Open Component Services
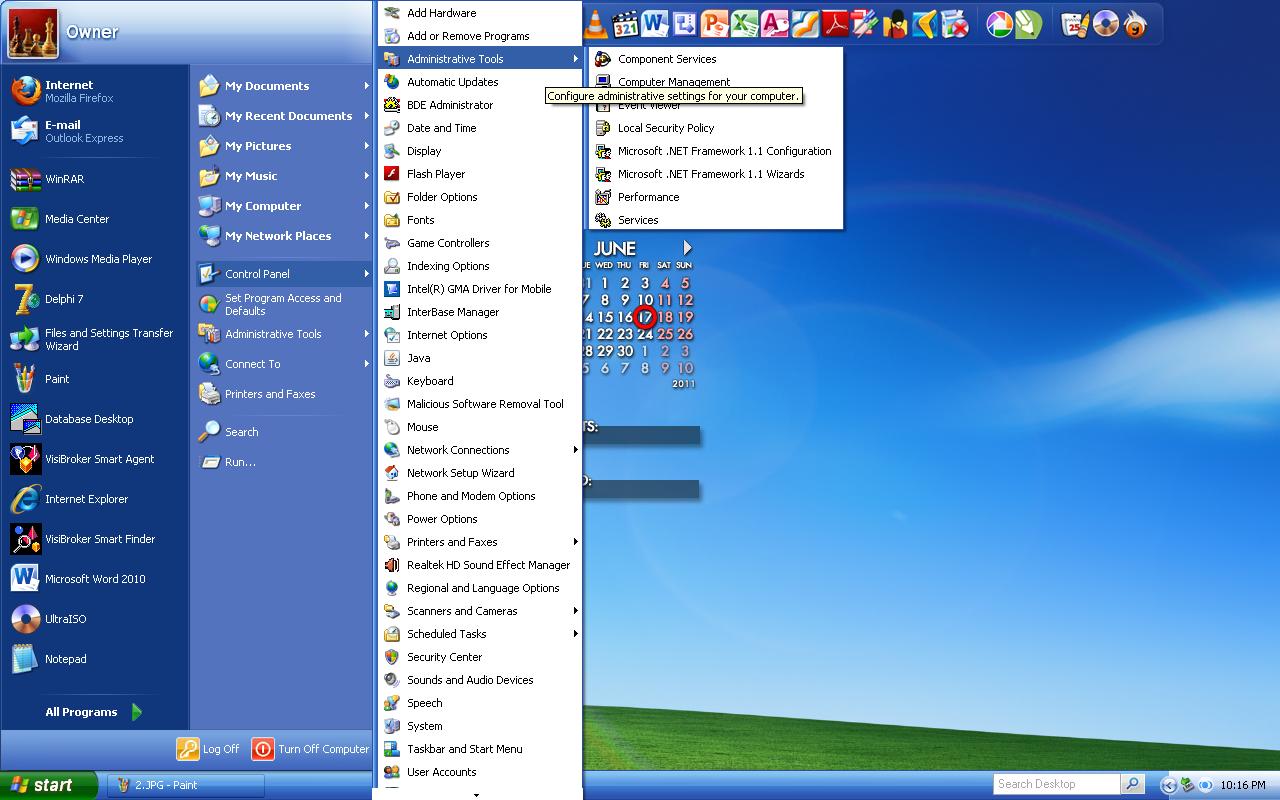1280x800 pixels. coord(716,59)
